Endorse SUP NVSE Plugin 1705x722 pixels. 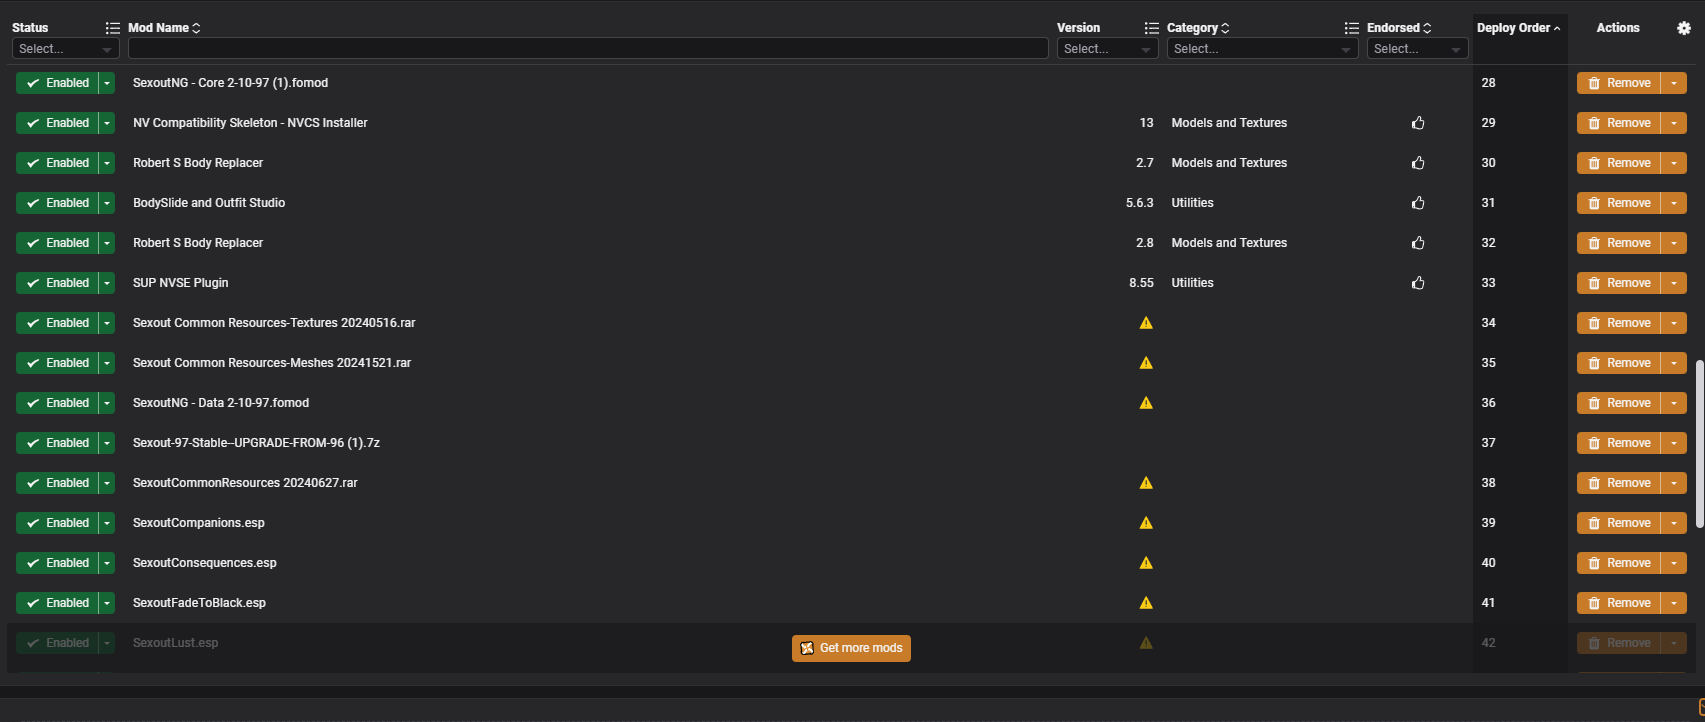(x=1418, y=283)
